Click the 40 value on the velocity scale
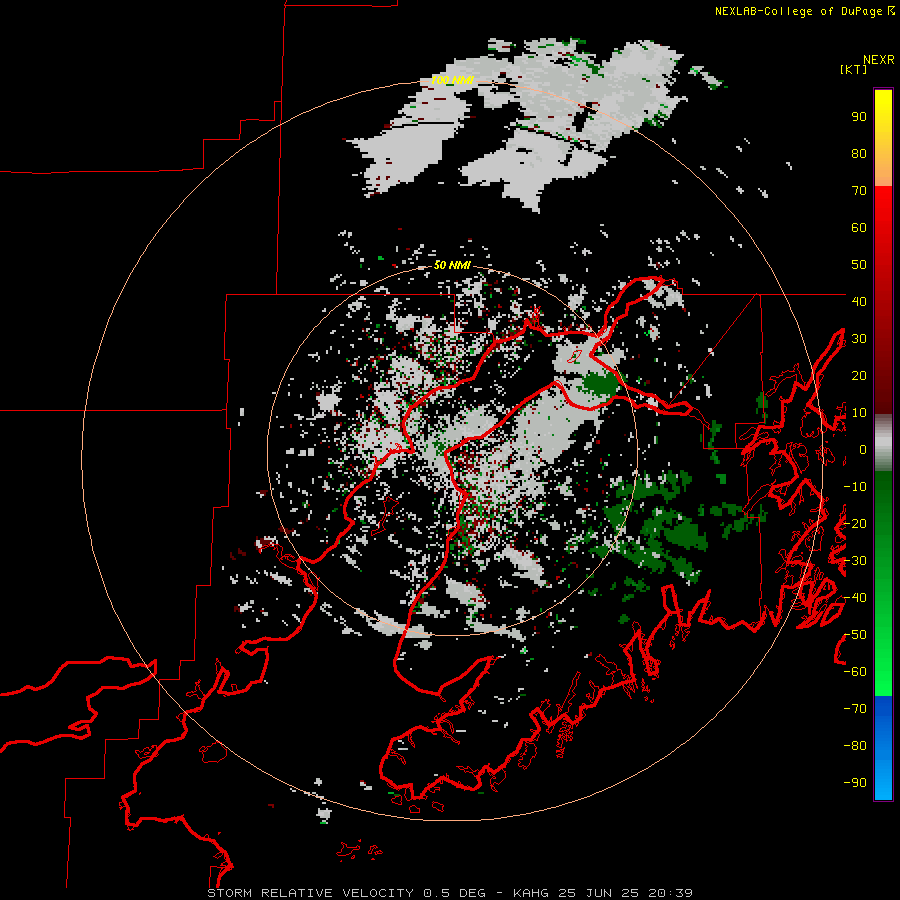900x900 pixels. point(859,301)
